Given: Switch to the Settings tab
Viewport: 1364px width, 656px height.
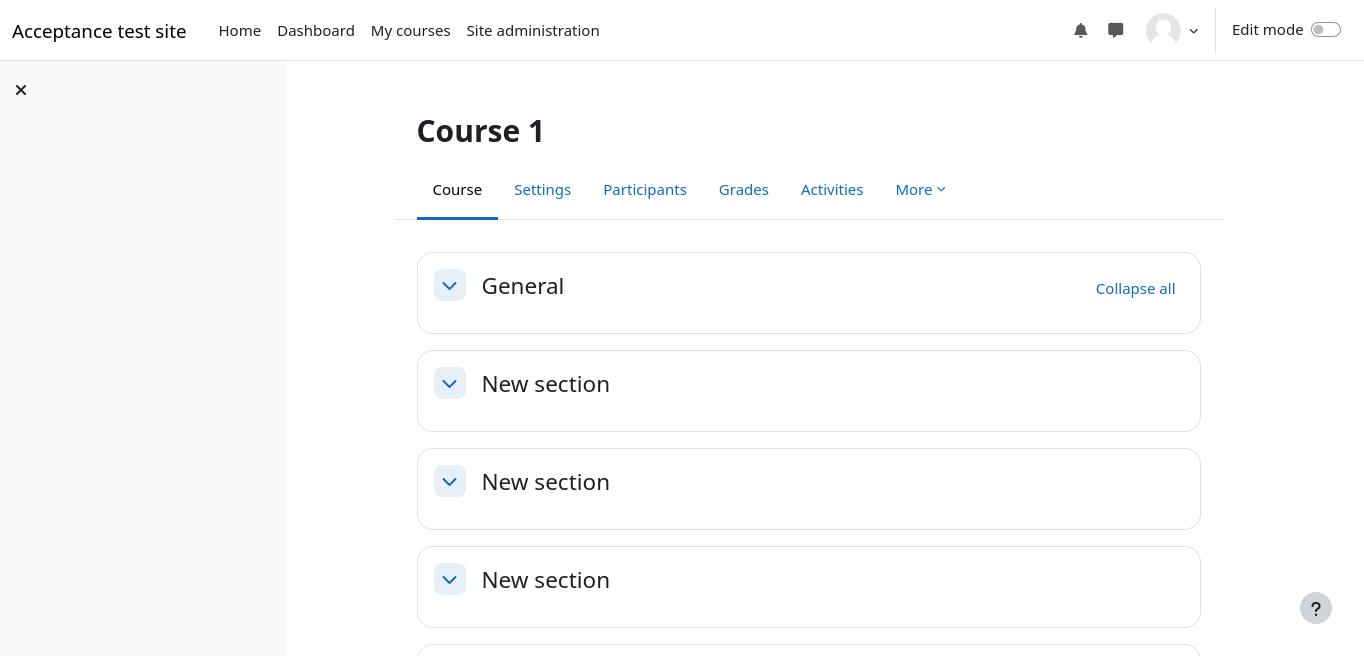Looking at the screenshot, I should [x=542, y=190].
